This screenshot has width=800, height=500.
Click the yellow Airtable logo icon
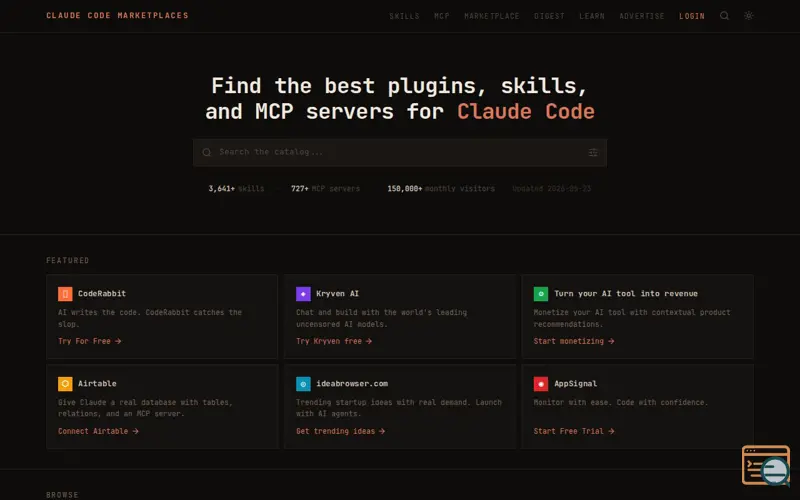pyautogui.click(x=65, y=384)
